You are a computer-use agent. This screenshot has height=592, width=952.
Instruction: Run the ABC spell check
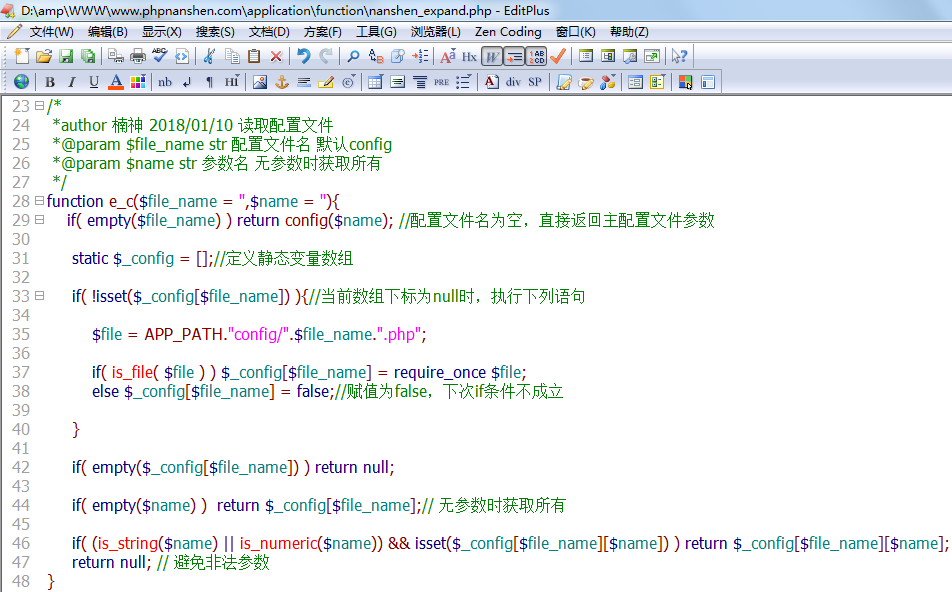click(x=160, y=56)
